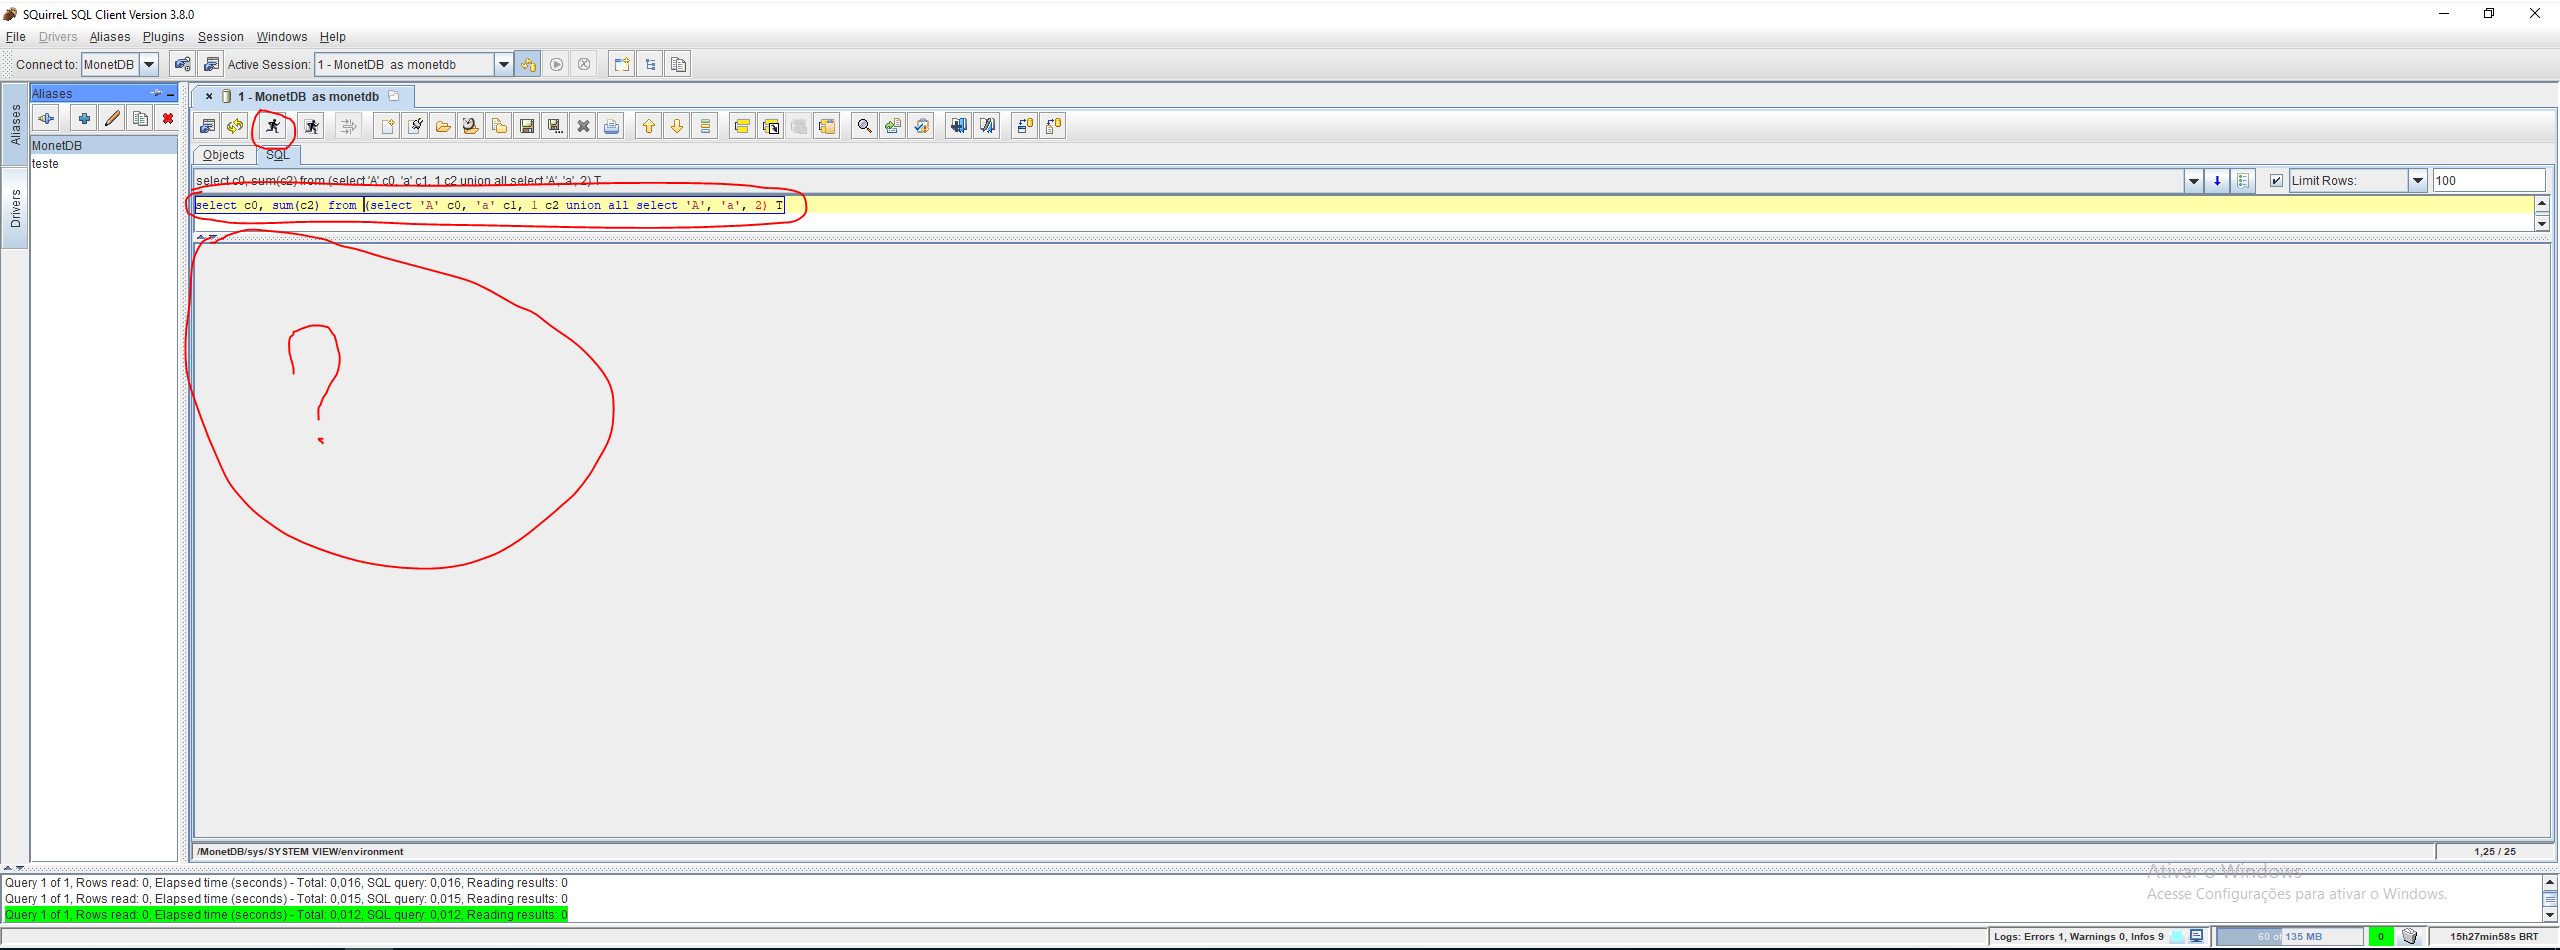Switch to the Objects tab
This screenshot has height=950, width=2560.
pos(223,155)
